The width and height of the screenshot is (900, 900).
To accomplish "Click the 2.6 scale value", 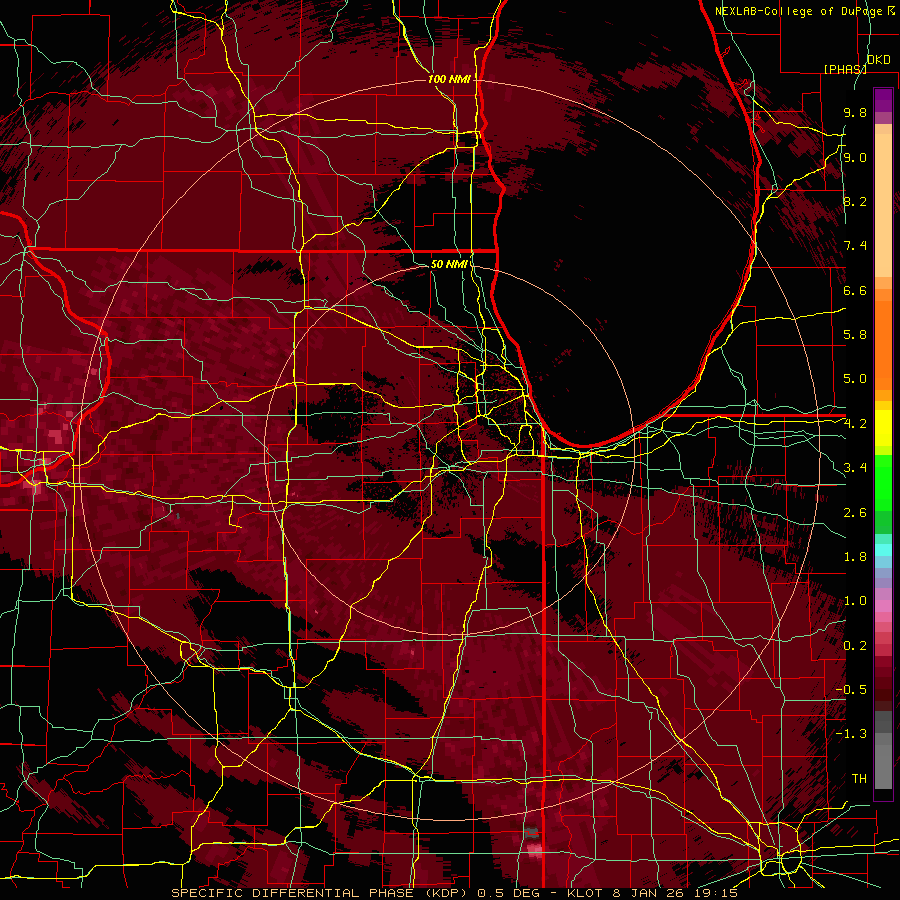I will pos(855,513).
